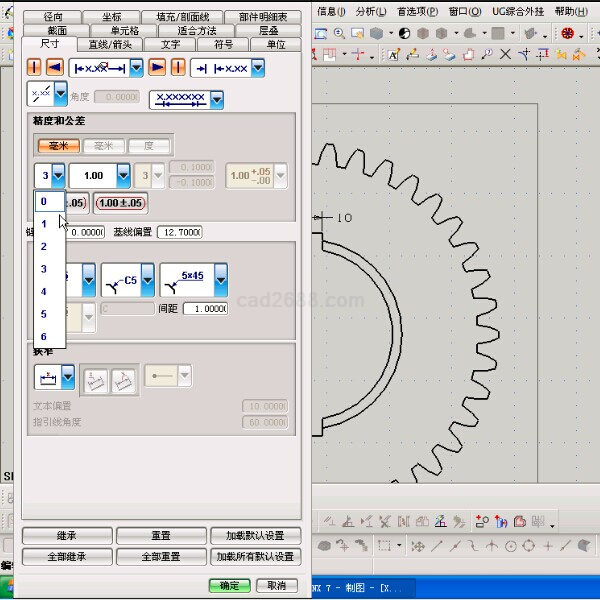Click the 基线偏置 input field
The width and height of the screenshot is (600, 600).
coord(180,232)
